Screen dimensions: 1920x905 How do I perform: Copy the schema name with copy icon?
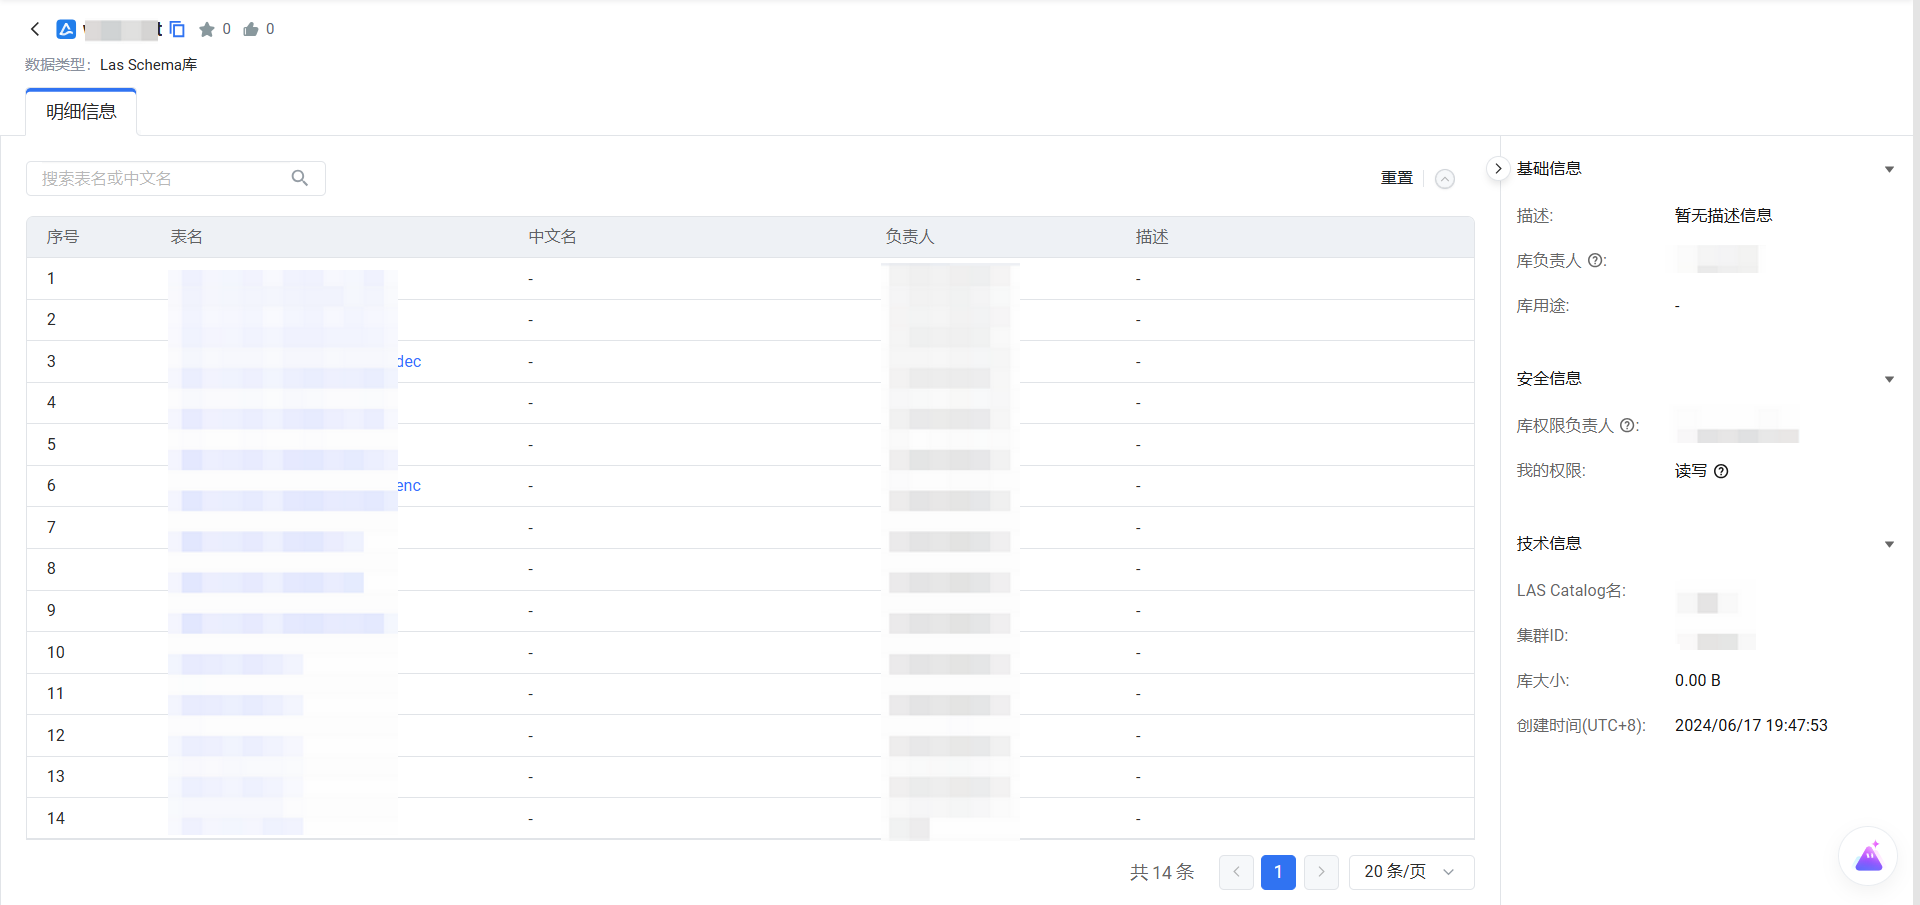click(177, 29)
